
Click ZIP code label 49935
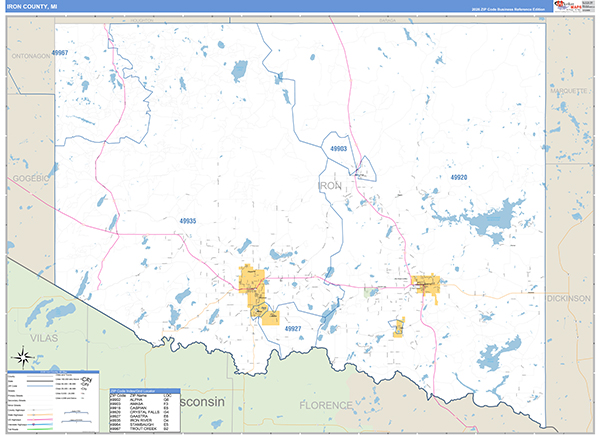point(188,221)
